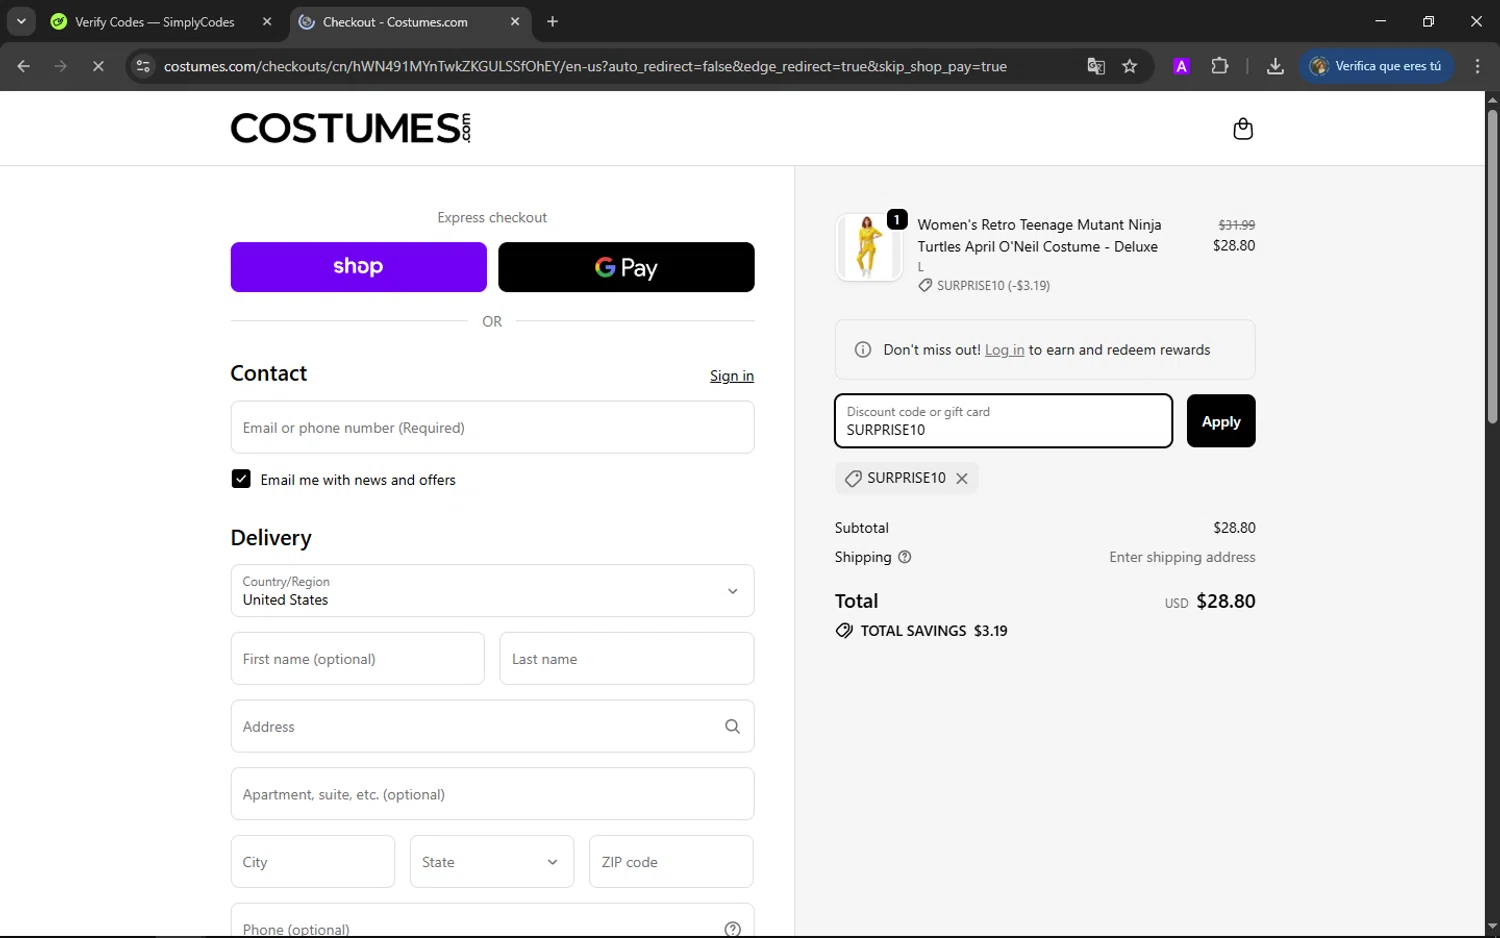Click the SURPRISE10 (-$3.19) line item text
The width and height of the screenshot is (1500, 938).
pos(993,286)
